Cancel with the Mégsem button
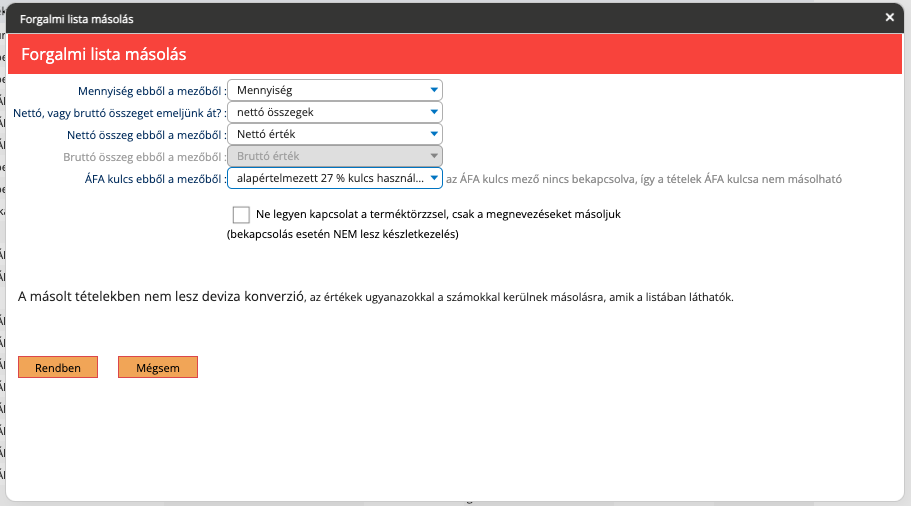 click(x=158, y=367)
